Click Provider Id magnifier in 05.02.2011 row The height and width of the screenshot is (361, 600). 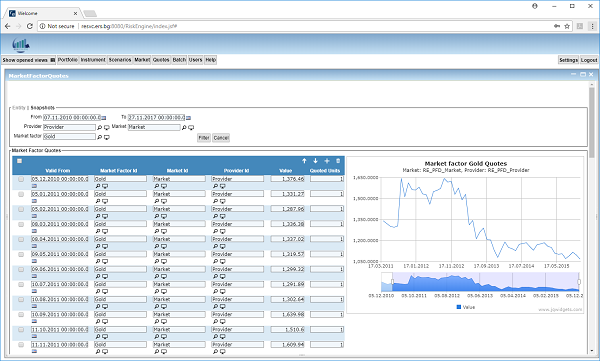click(x=215, y=216)
